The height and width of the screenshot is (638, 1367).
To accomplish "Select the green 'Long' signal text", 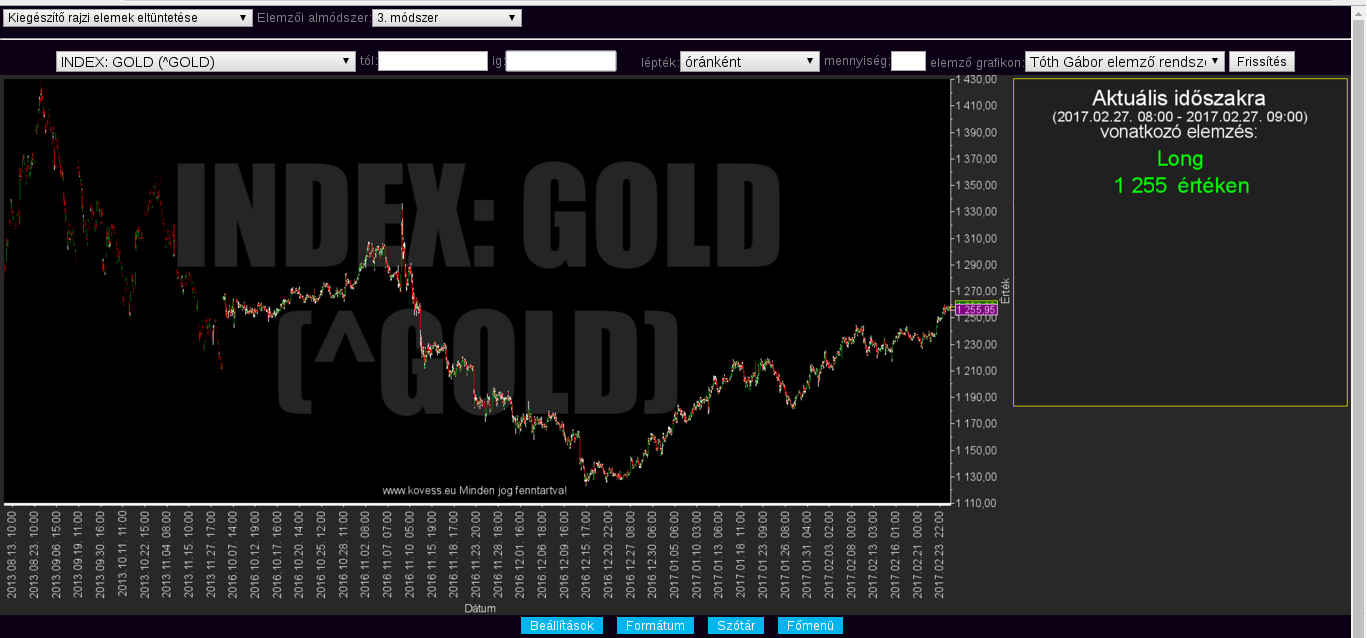I will (x=1179, y=159).
